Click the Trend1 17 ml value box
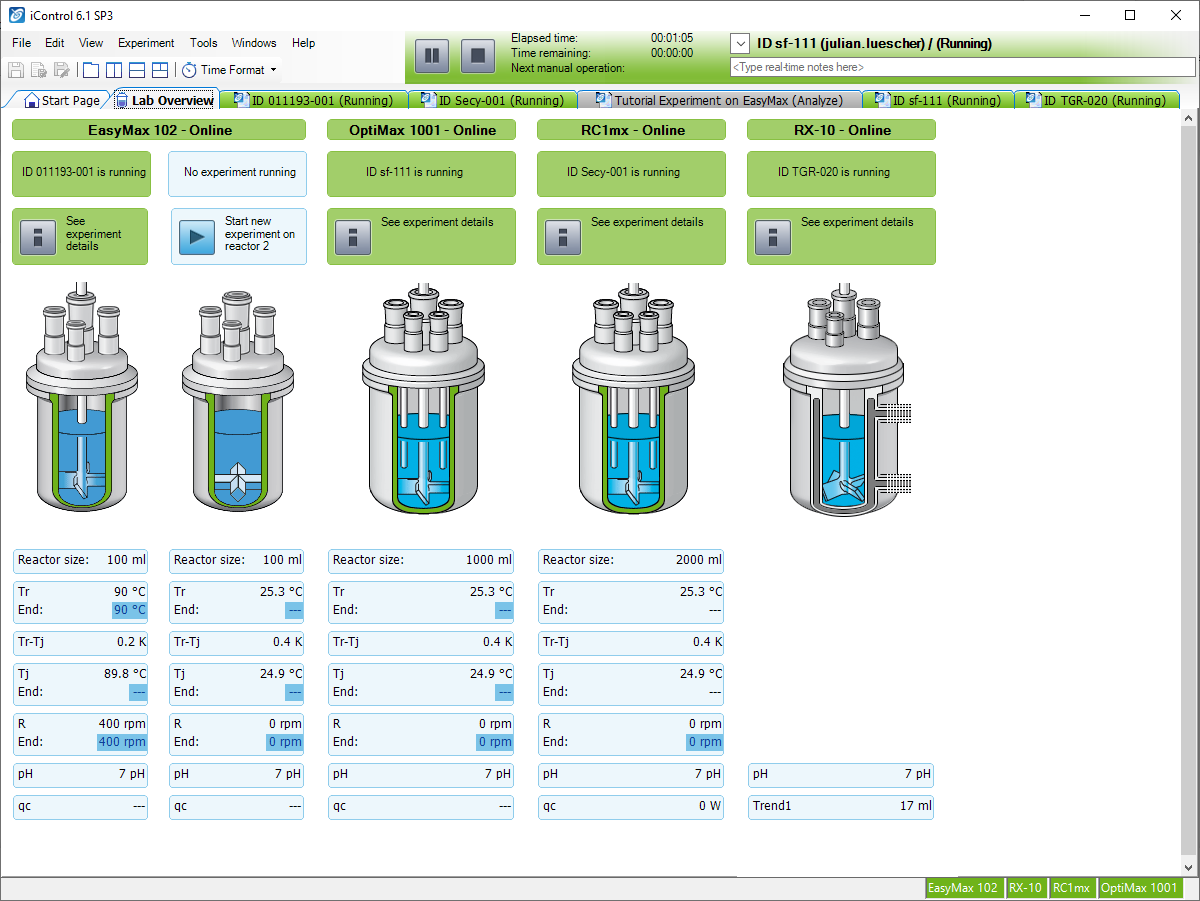1200x901 pixels. point(841,806)
